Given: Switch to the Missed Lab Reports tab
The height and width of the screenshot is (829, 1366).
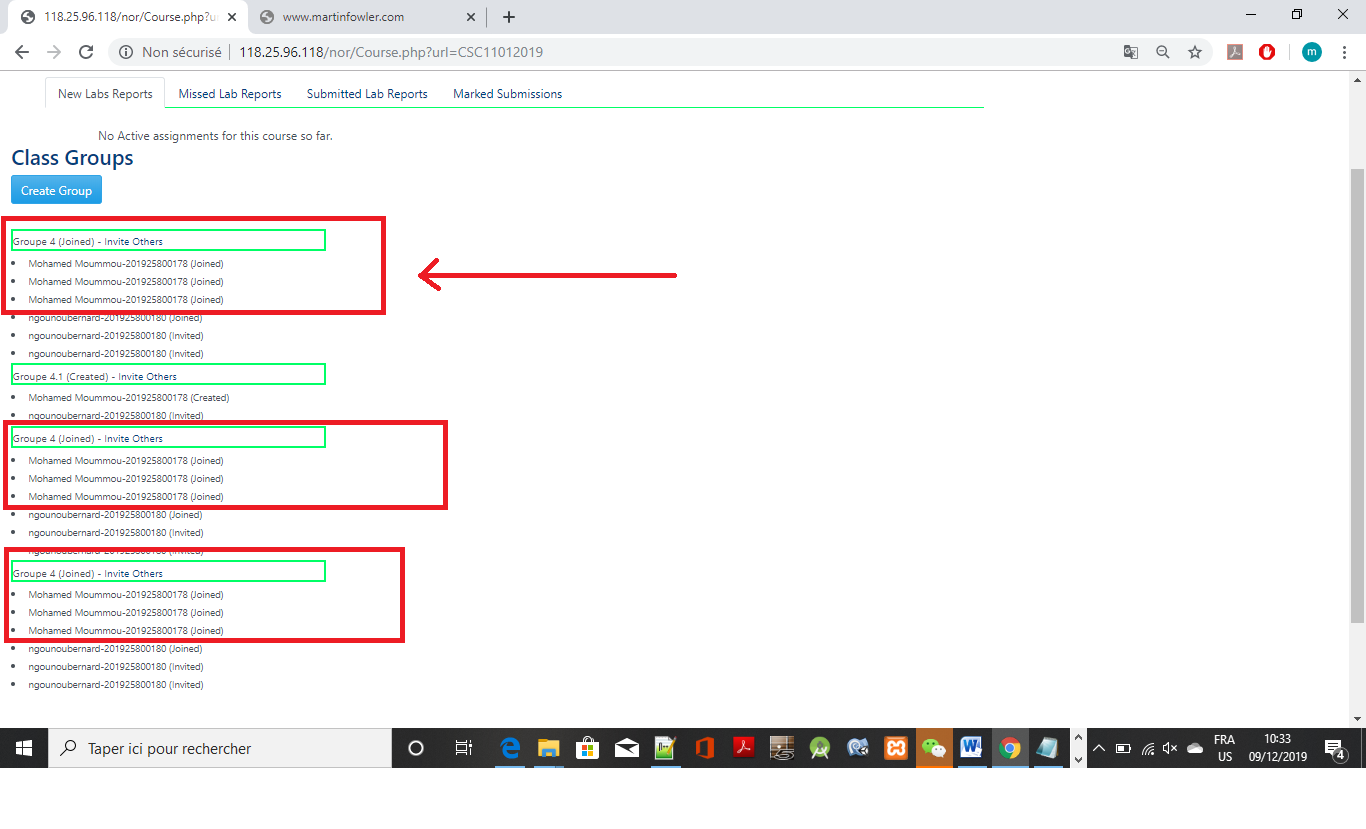Looking at the screenshot, I should (230, 94).
